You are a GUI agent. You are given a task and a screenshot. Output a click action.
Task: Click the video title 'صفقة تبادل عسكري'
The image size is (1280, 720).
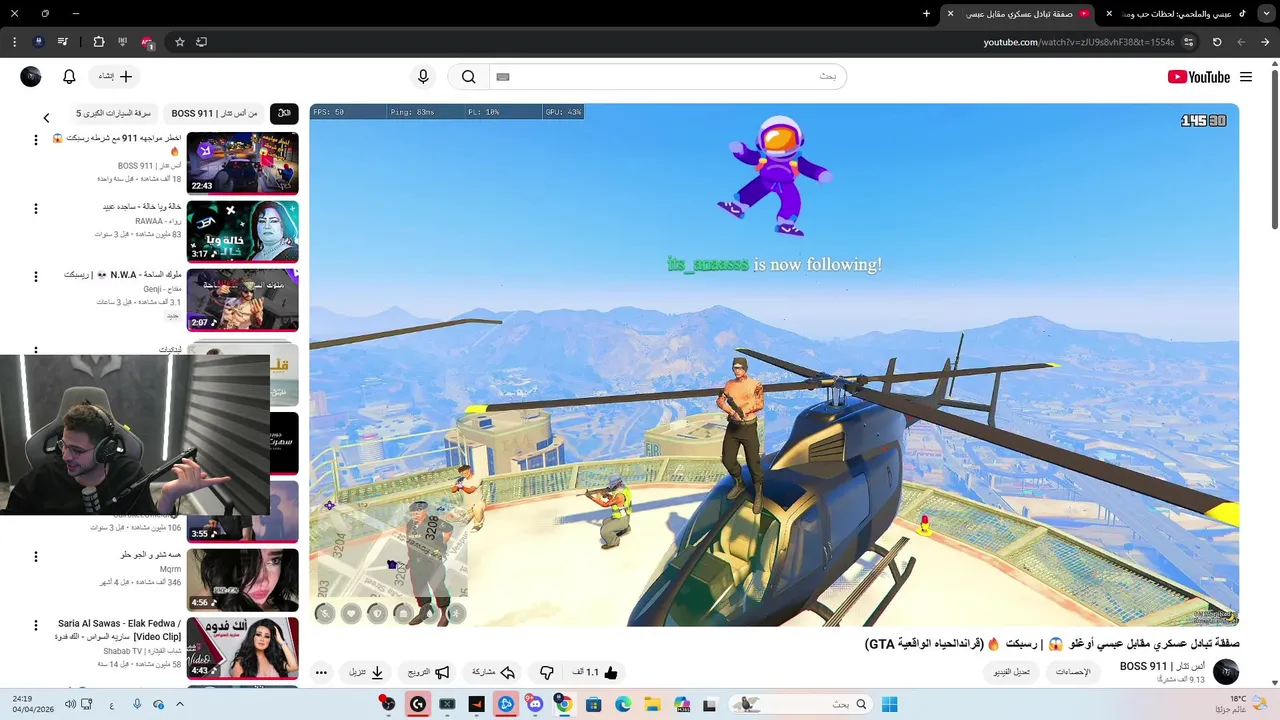(x=1052, y=644)
